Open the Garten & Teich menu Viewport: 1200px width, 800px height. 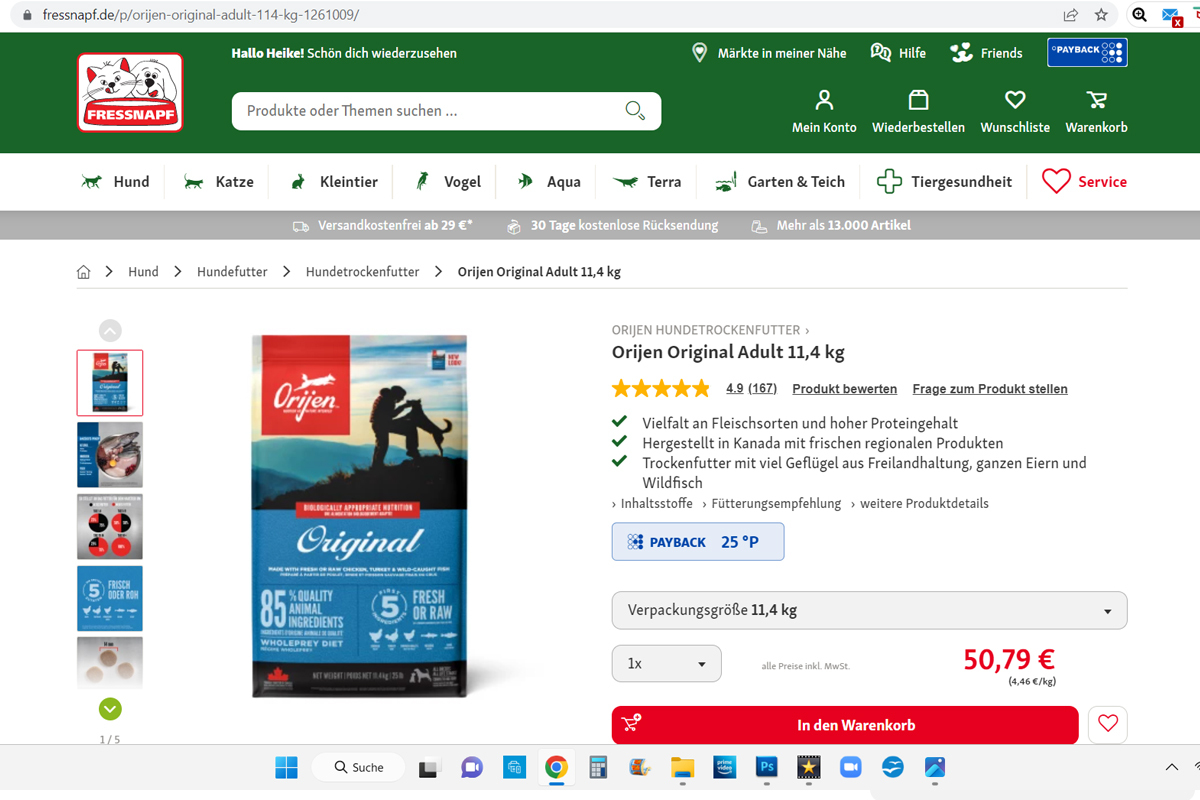pos(780,182)
